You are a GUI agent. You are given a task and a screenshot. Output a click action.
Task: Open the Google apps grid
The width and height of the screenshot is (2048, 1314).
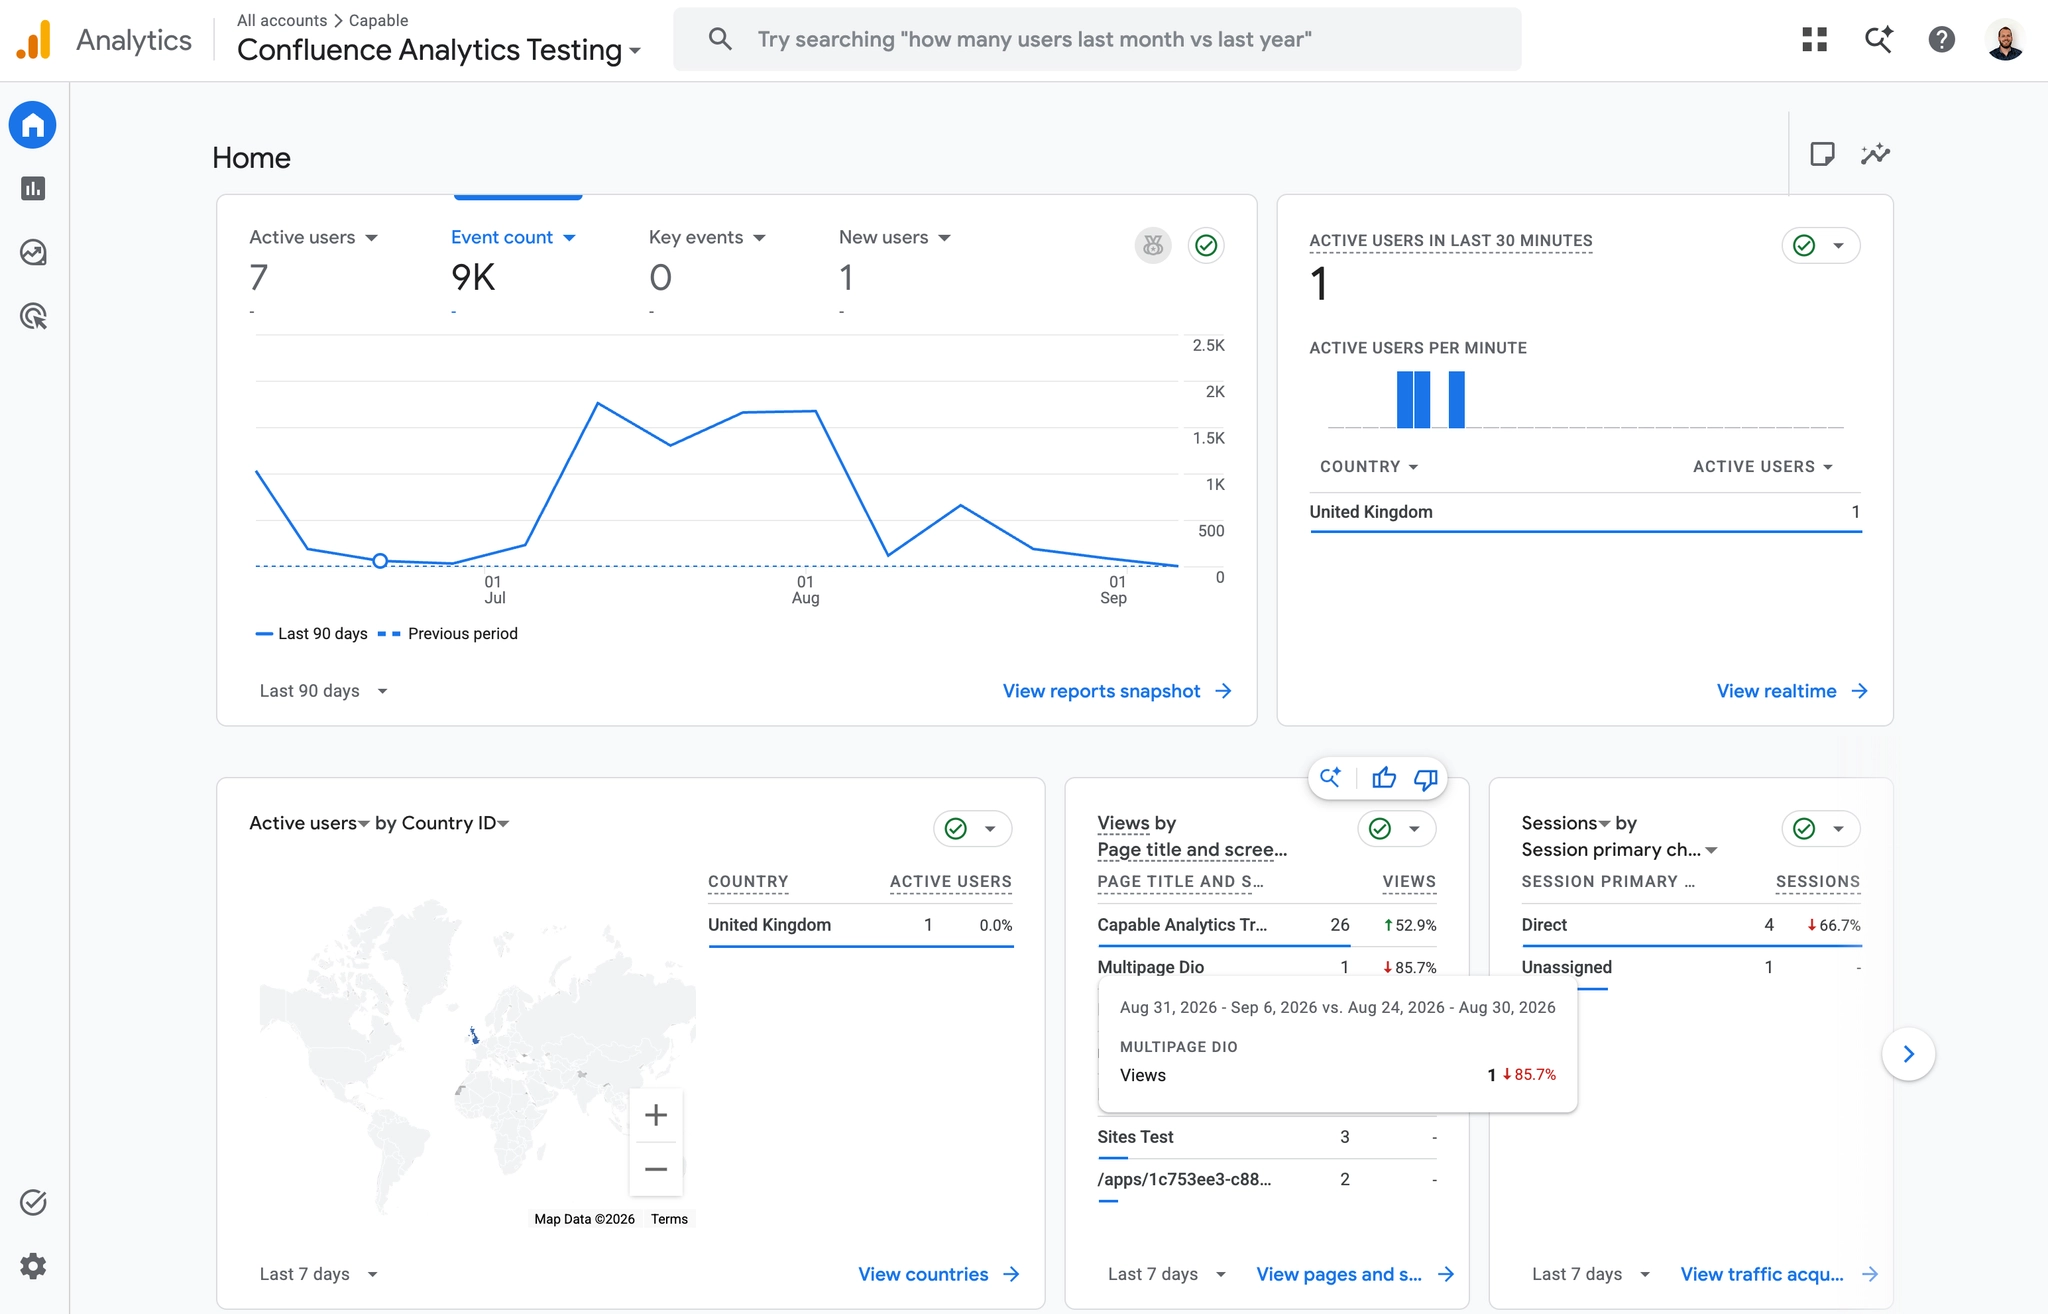click(1815, 40)
